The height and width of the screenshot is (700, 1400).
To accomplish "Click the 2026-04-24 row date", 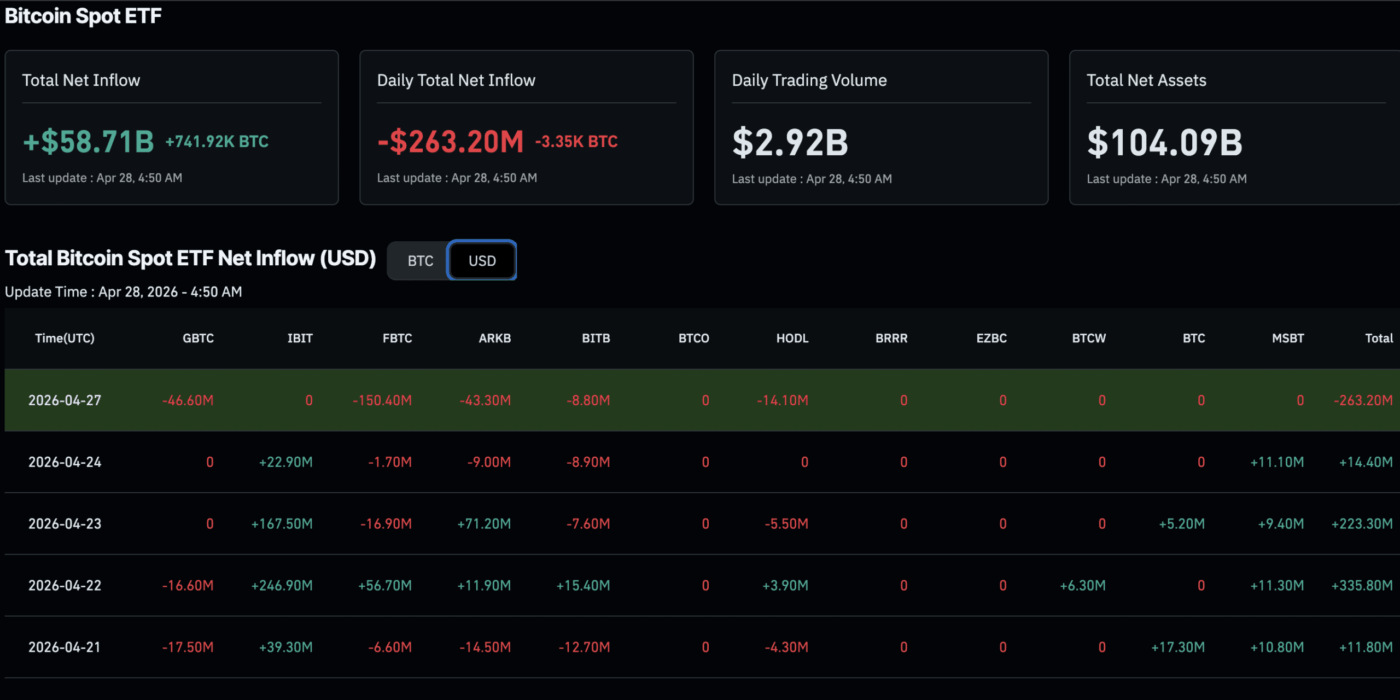I will [x=65, y=462].
